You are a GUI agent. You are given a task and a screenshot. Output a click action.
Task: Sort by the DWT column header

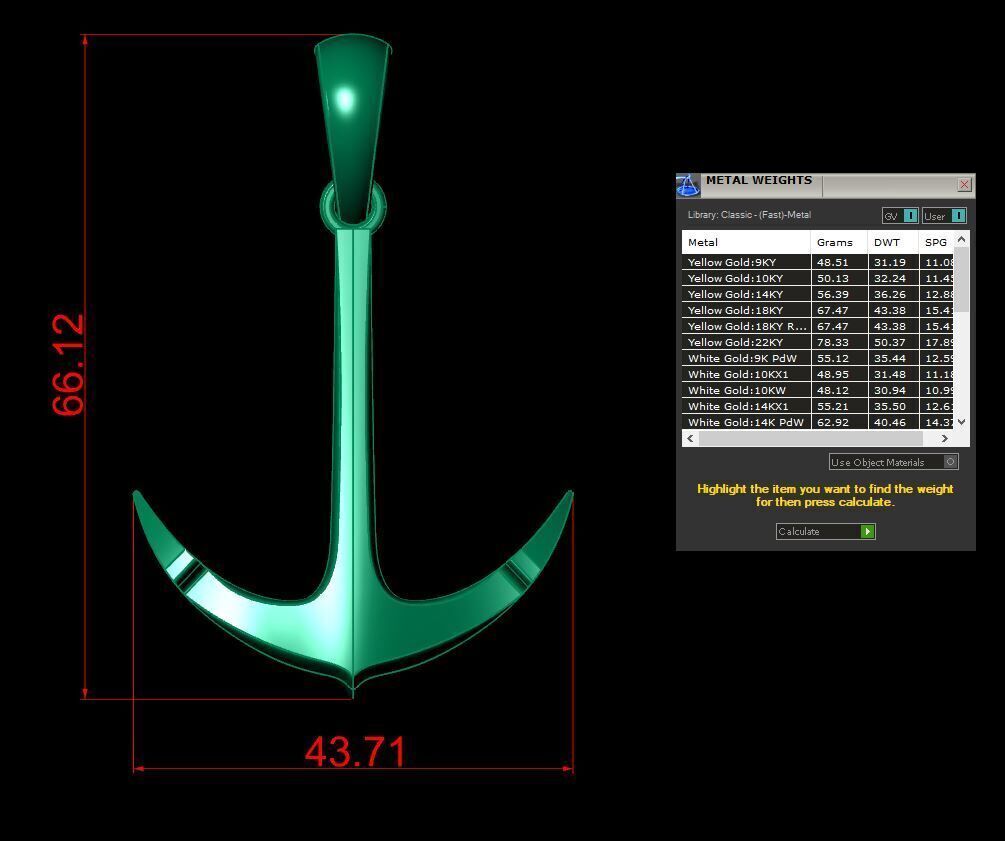pyautogui.click(x=893, y=242)
